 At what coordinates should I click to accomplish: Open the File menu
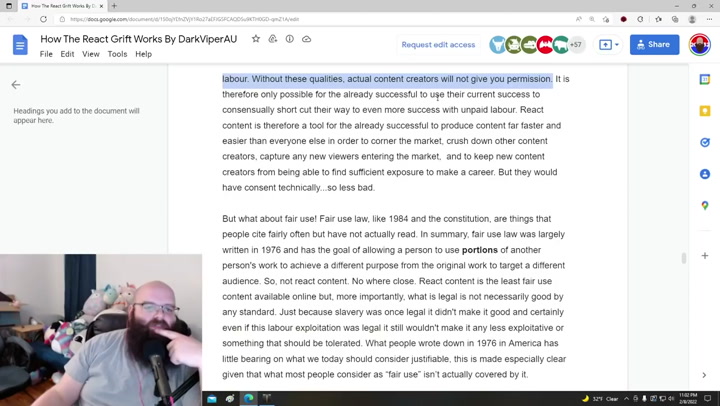[46, 54]
